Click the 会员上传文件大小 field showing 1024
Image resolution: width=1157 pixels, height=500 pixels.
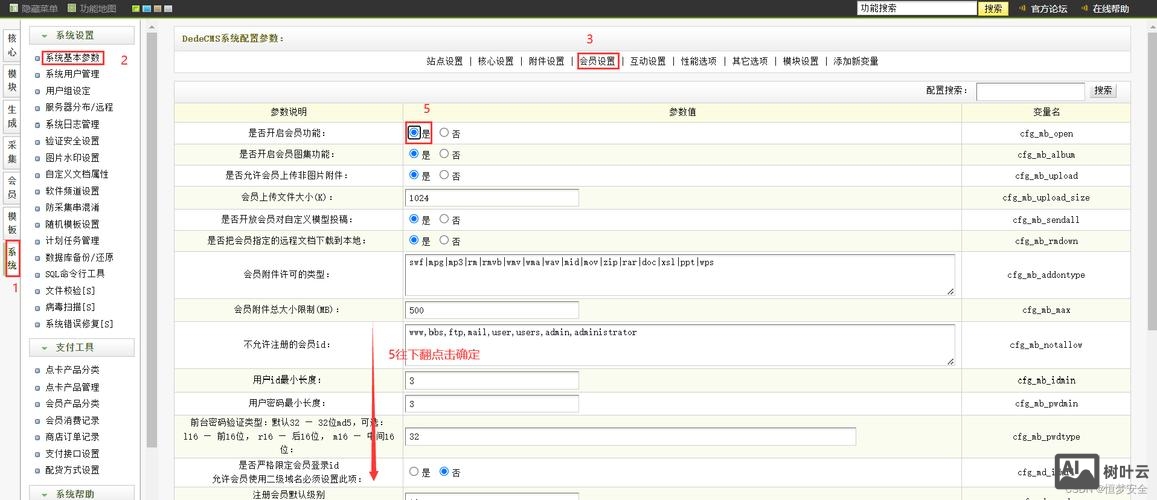[x=491, y=198]
